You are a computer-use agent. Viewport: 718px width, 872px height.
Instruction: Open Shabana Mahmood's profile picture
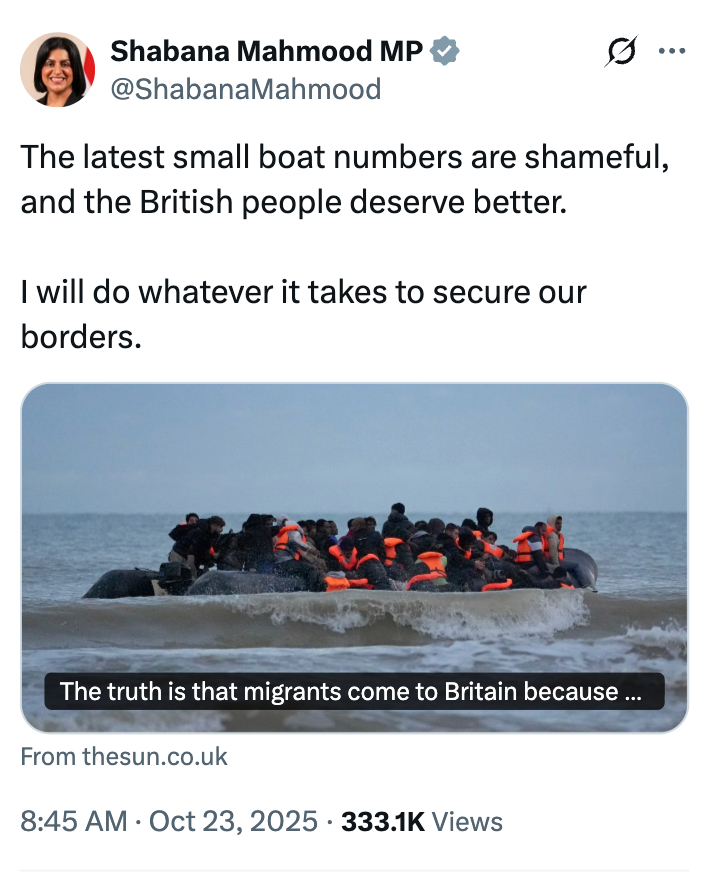(58, 69)
